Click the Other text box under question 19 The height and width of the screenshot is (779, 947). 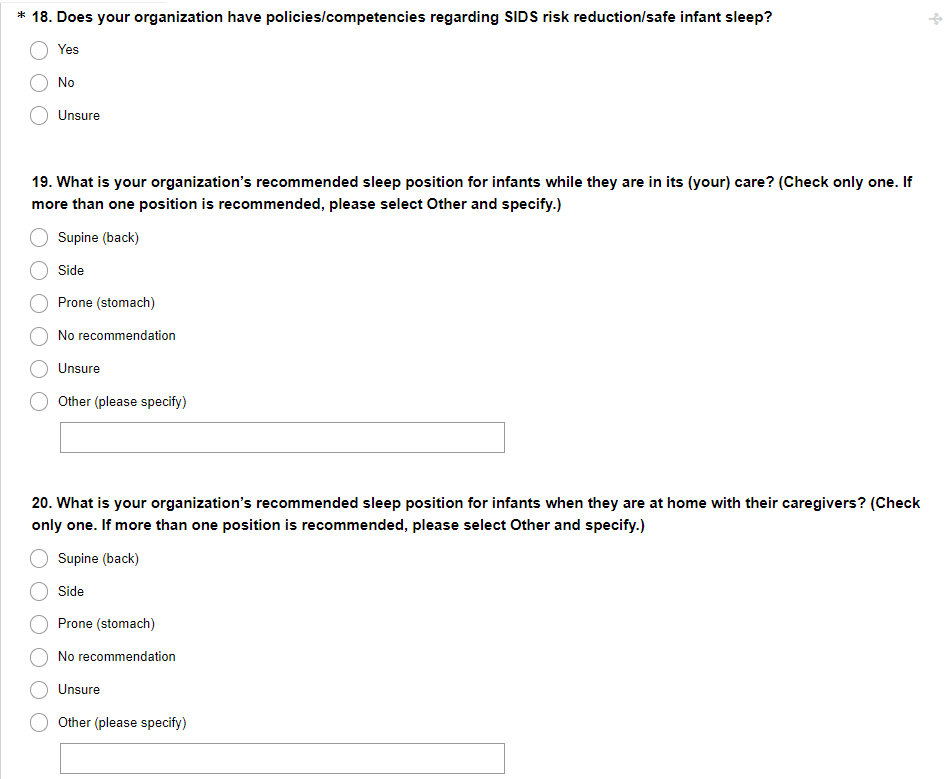coord(282,438)
